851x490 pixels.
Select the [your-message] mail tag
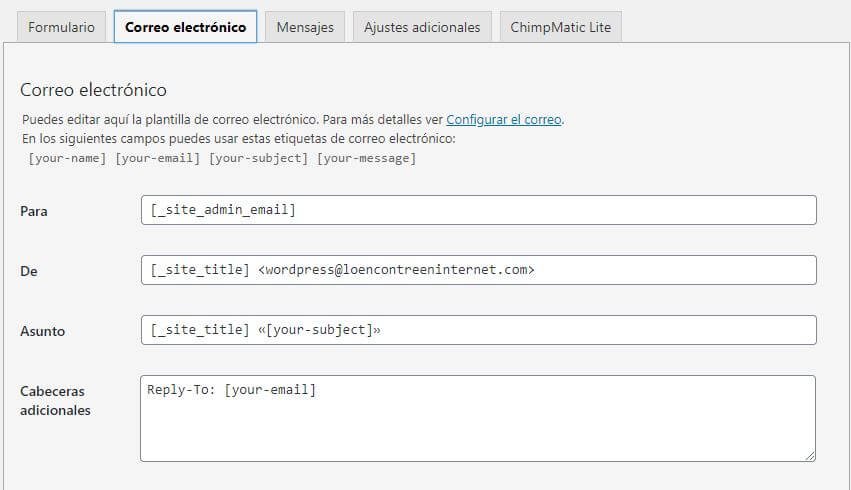[x=366, y=158]
